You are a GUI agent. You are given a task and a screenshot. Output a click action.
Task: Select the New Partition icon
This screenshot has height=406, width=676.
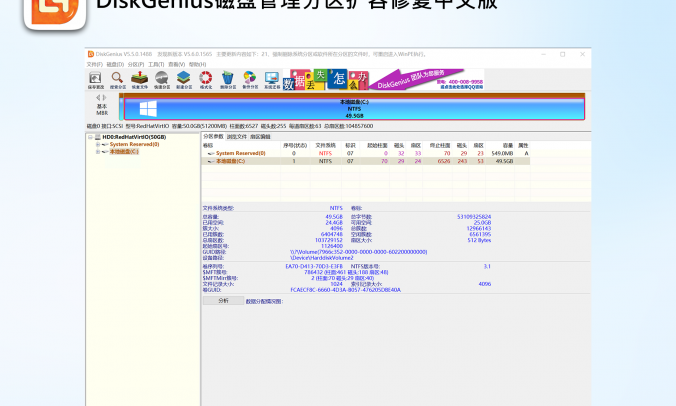coord(184,80)
